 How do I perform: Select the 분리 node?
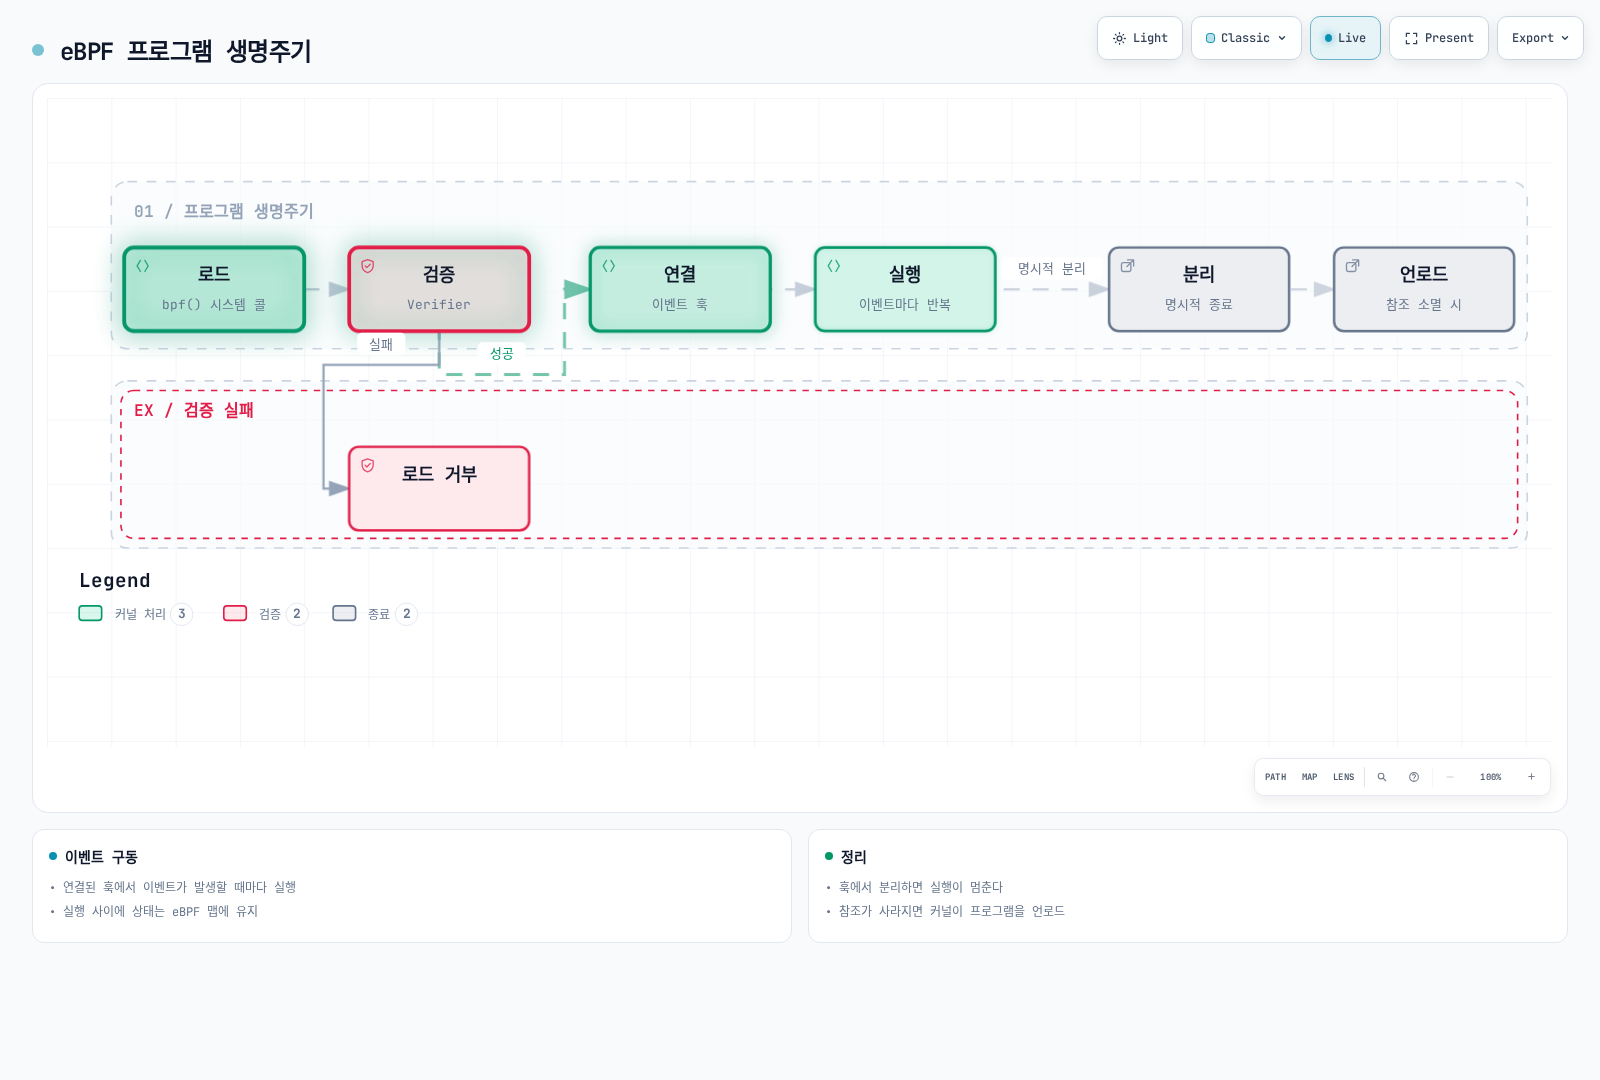pos(1199,289)
